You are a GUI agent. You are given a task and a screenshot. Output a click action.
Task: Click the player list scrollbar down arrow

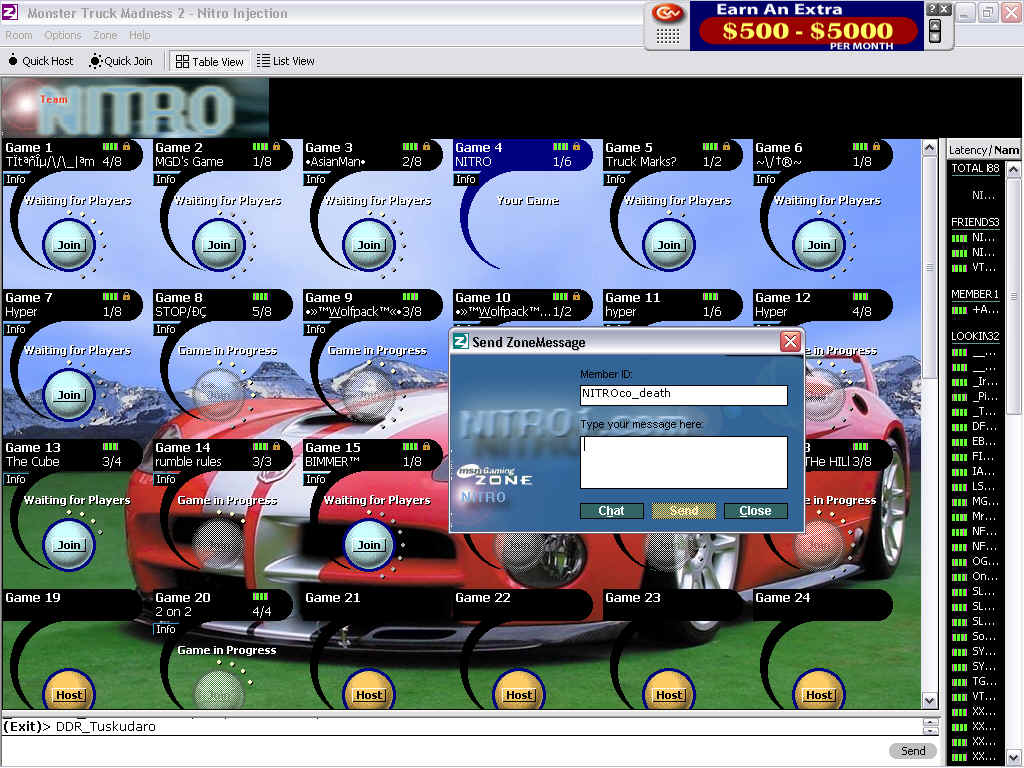click(1014, 758)
